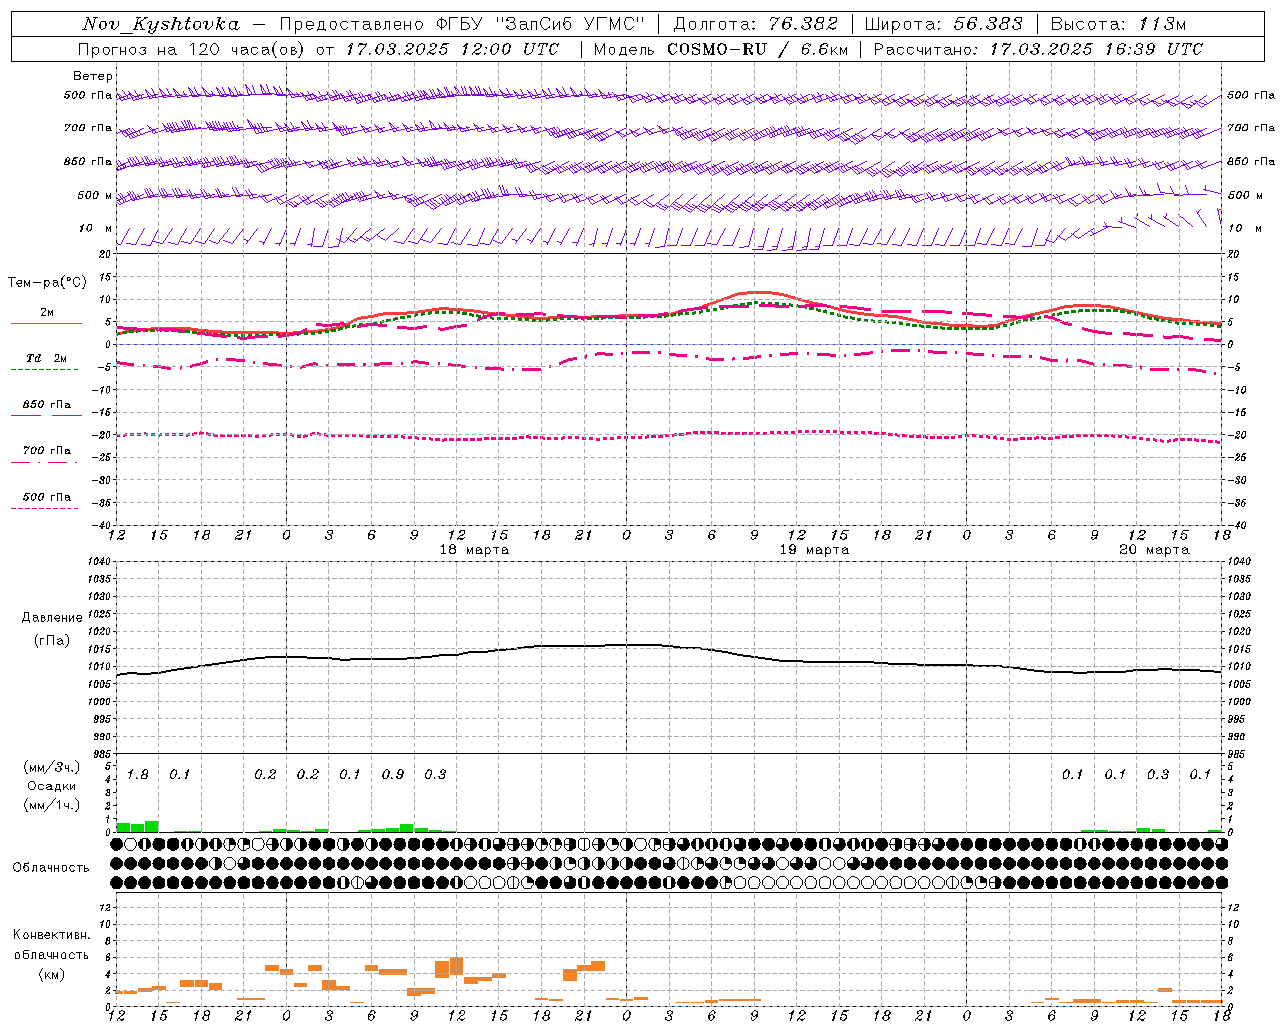Screen dimensions: 1280x1024
Task: Click the 'Модель COSMO-RU / 6.6км' text
Action: (x=721, y=49)
